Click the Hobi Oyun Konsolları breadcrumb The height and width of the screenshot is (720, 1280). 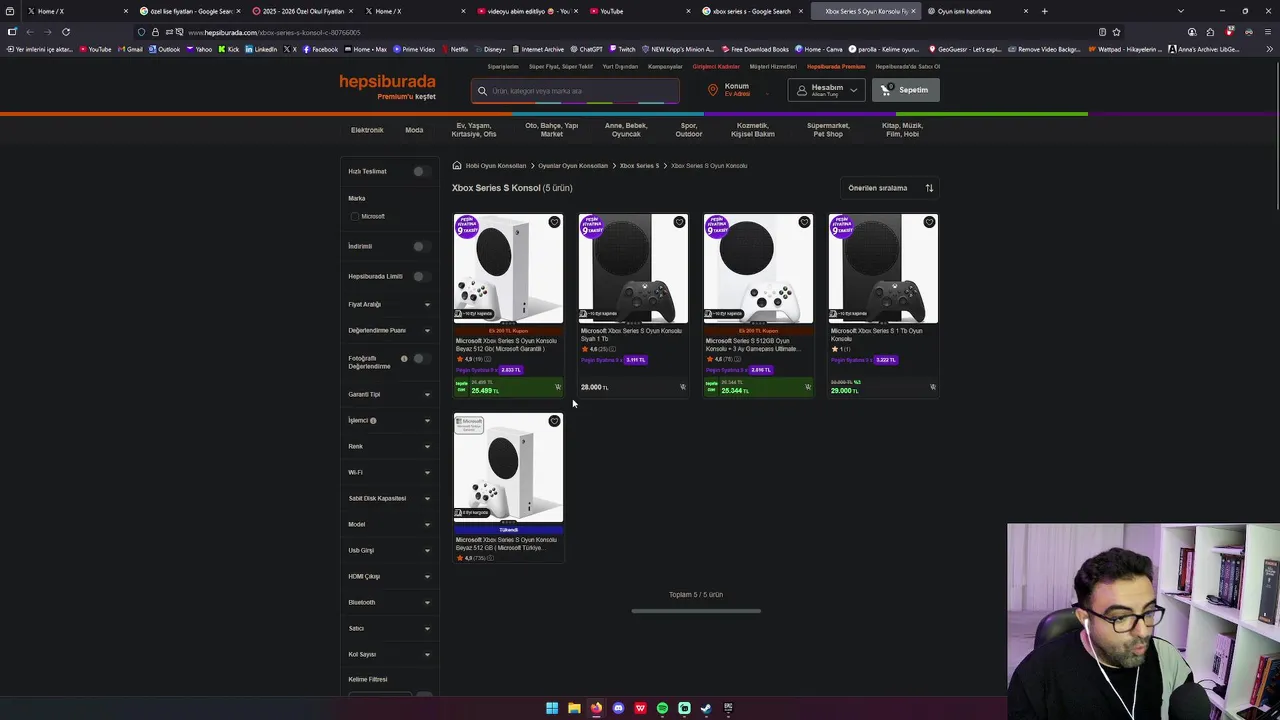495,166
